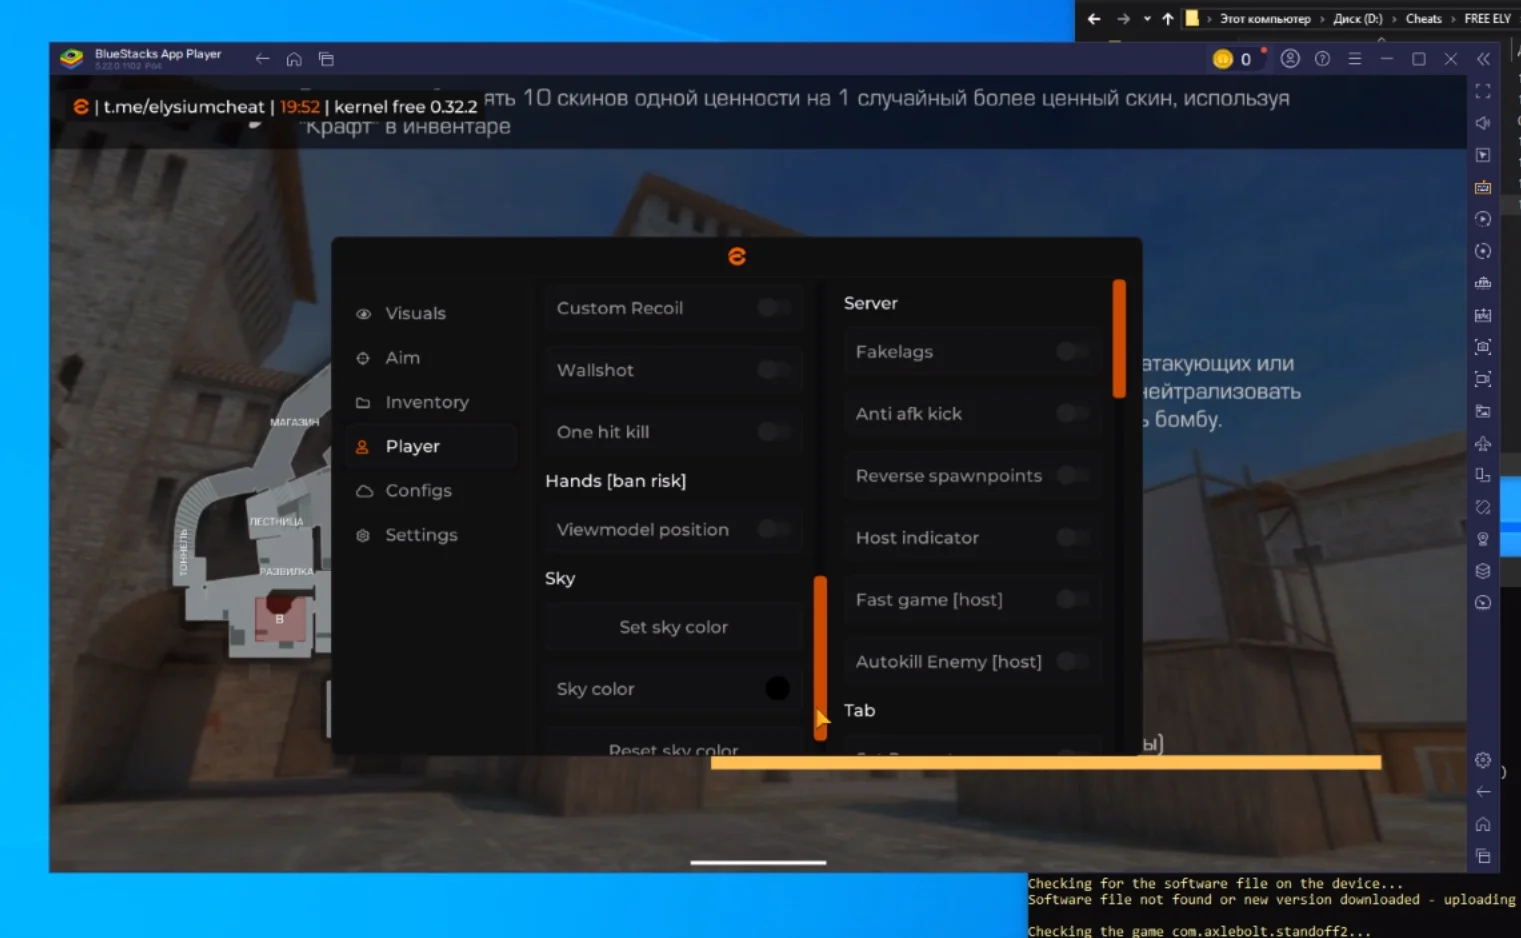This screenshot has height=938, width=1521.
Task: Expand the Cheats breadcrumb chevron
Action: point(1452,18)
